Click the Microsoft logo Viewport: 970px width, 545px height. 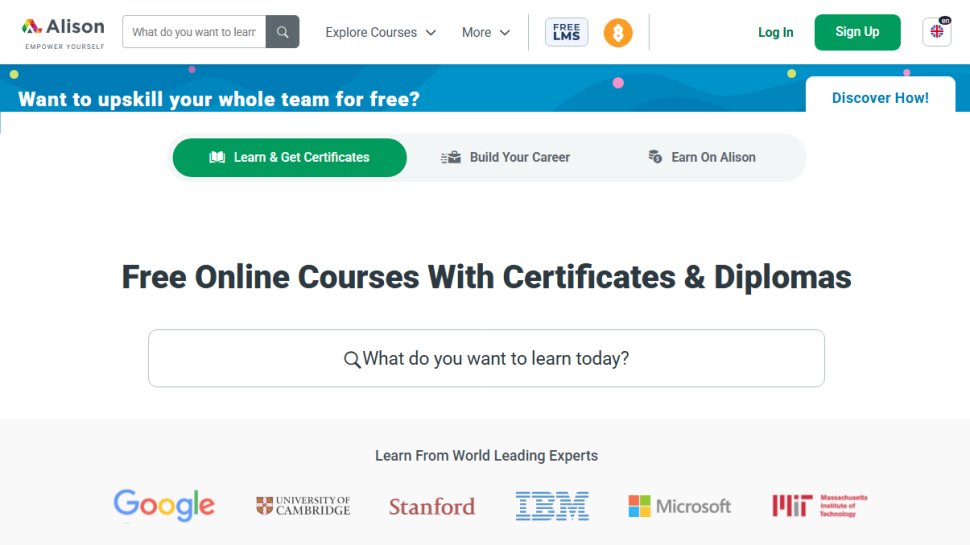pos(679,506)
